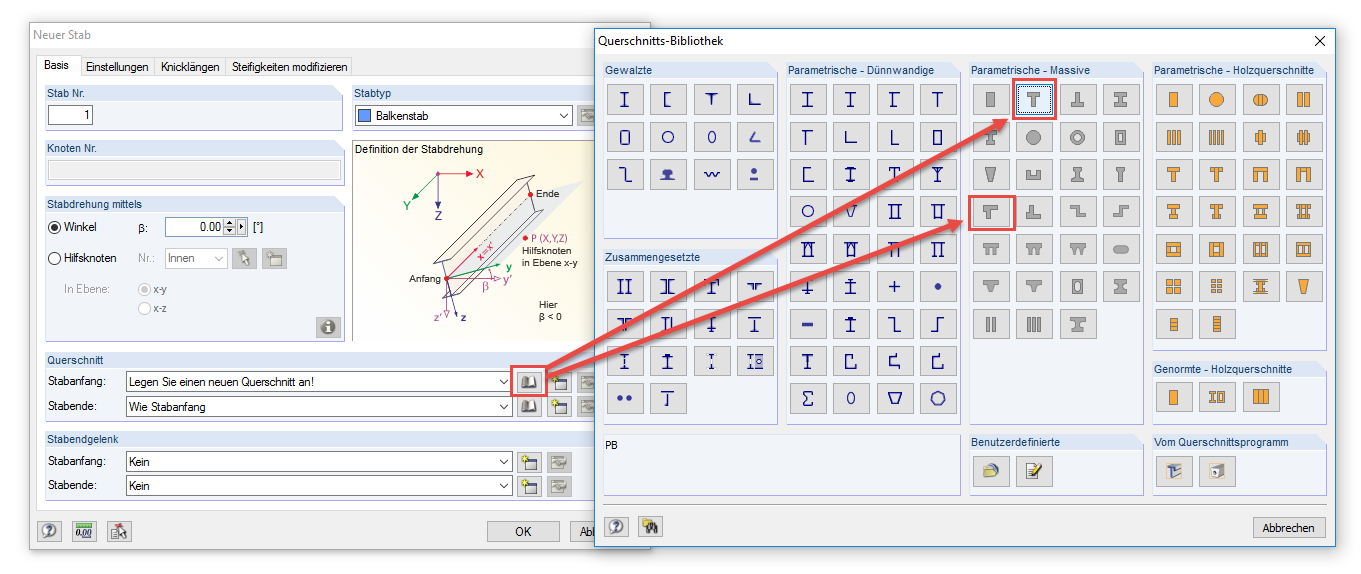Viewport: 1361px width, 574px height.
Task: Click the β angle value field
Action: tap(194, 227)
